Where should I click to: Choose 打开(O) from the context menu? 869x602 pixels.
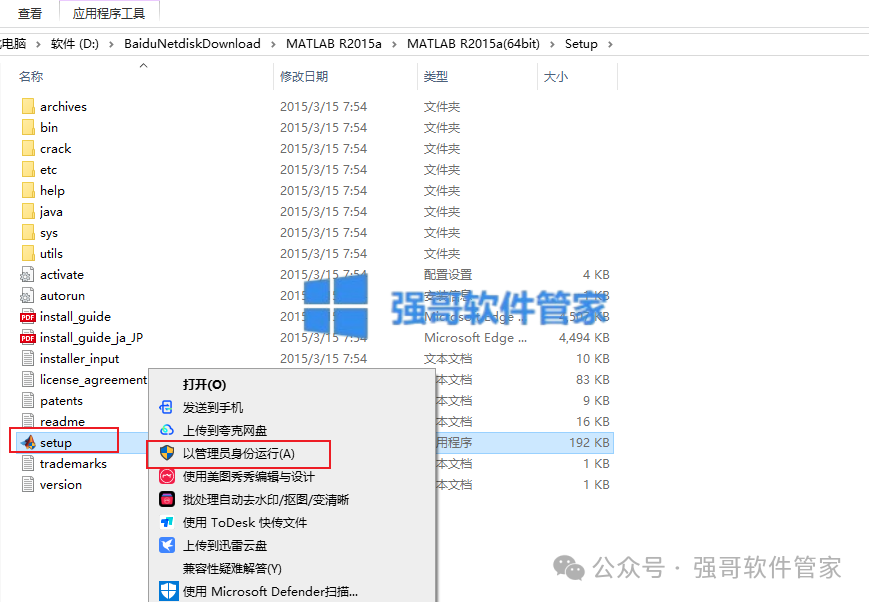[205, 385]
